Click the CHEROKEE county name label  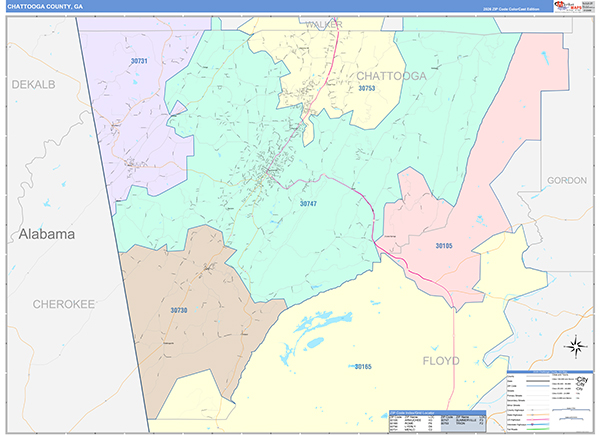pyautogui.click(x=64, y=305)
